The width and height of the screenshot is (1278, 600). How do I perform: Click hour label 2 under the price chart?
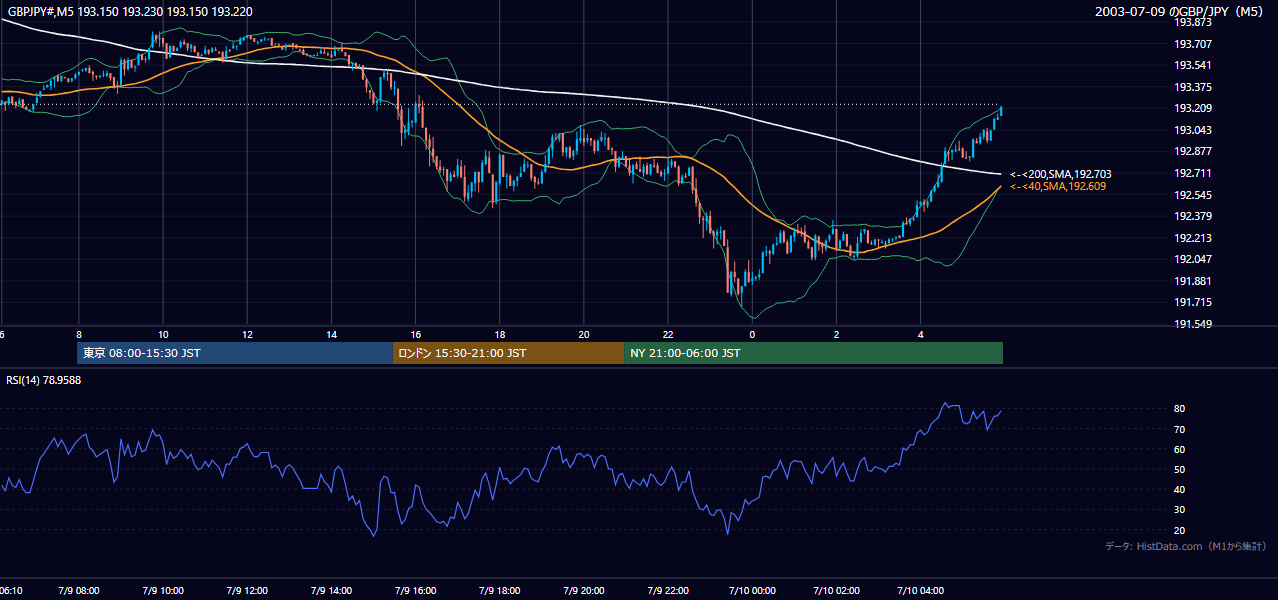(836, 335)
